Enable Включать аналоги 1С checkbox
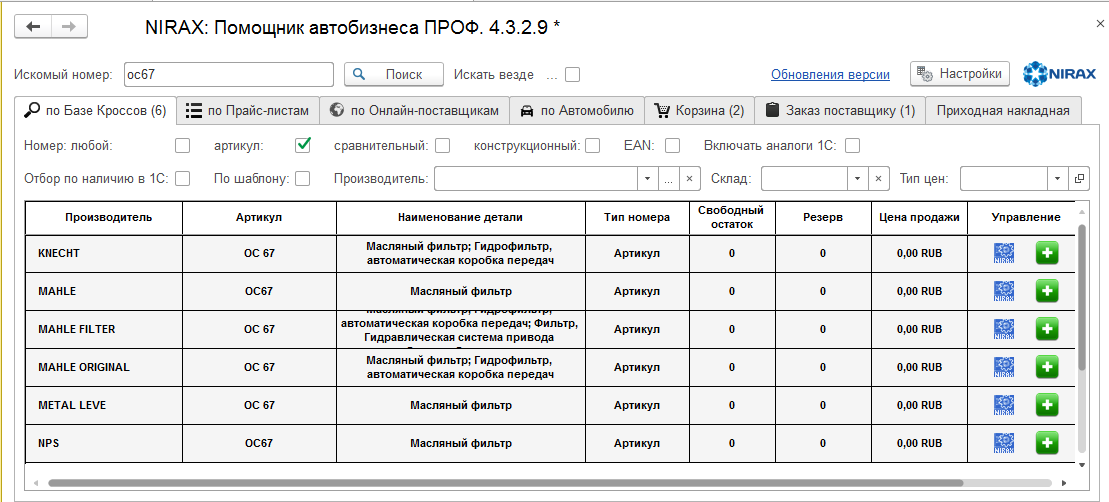The height and width of the screenshot is (502, 1109). pyautogui.click(x=852, y=146)
